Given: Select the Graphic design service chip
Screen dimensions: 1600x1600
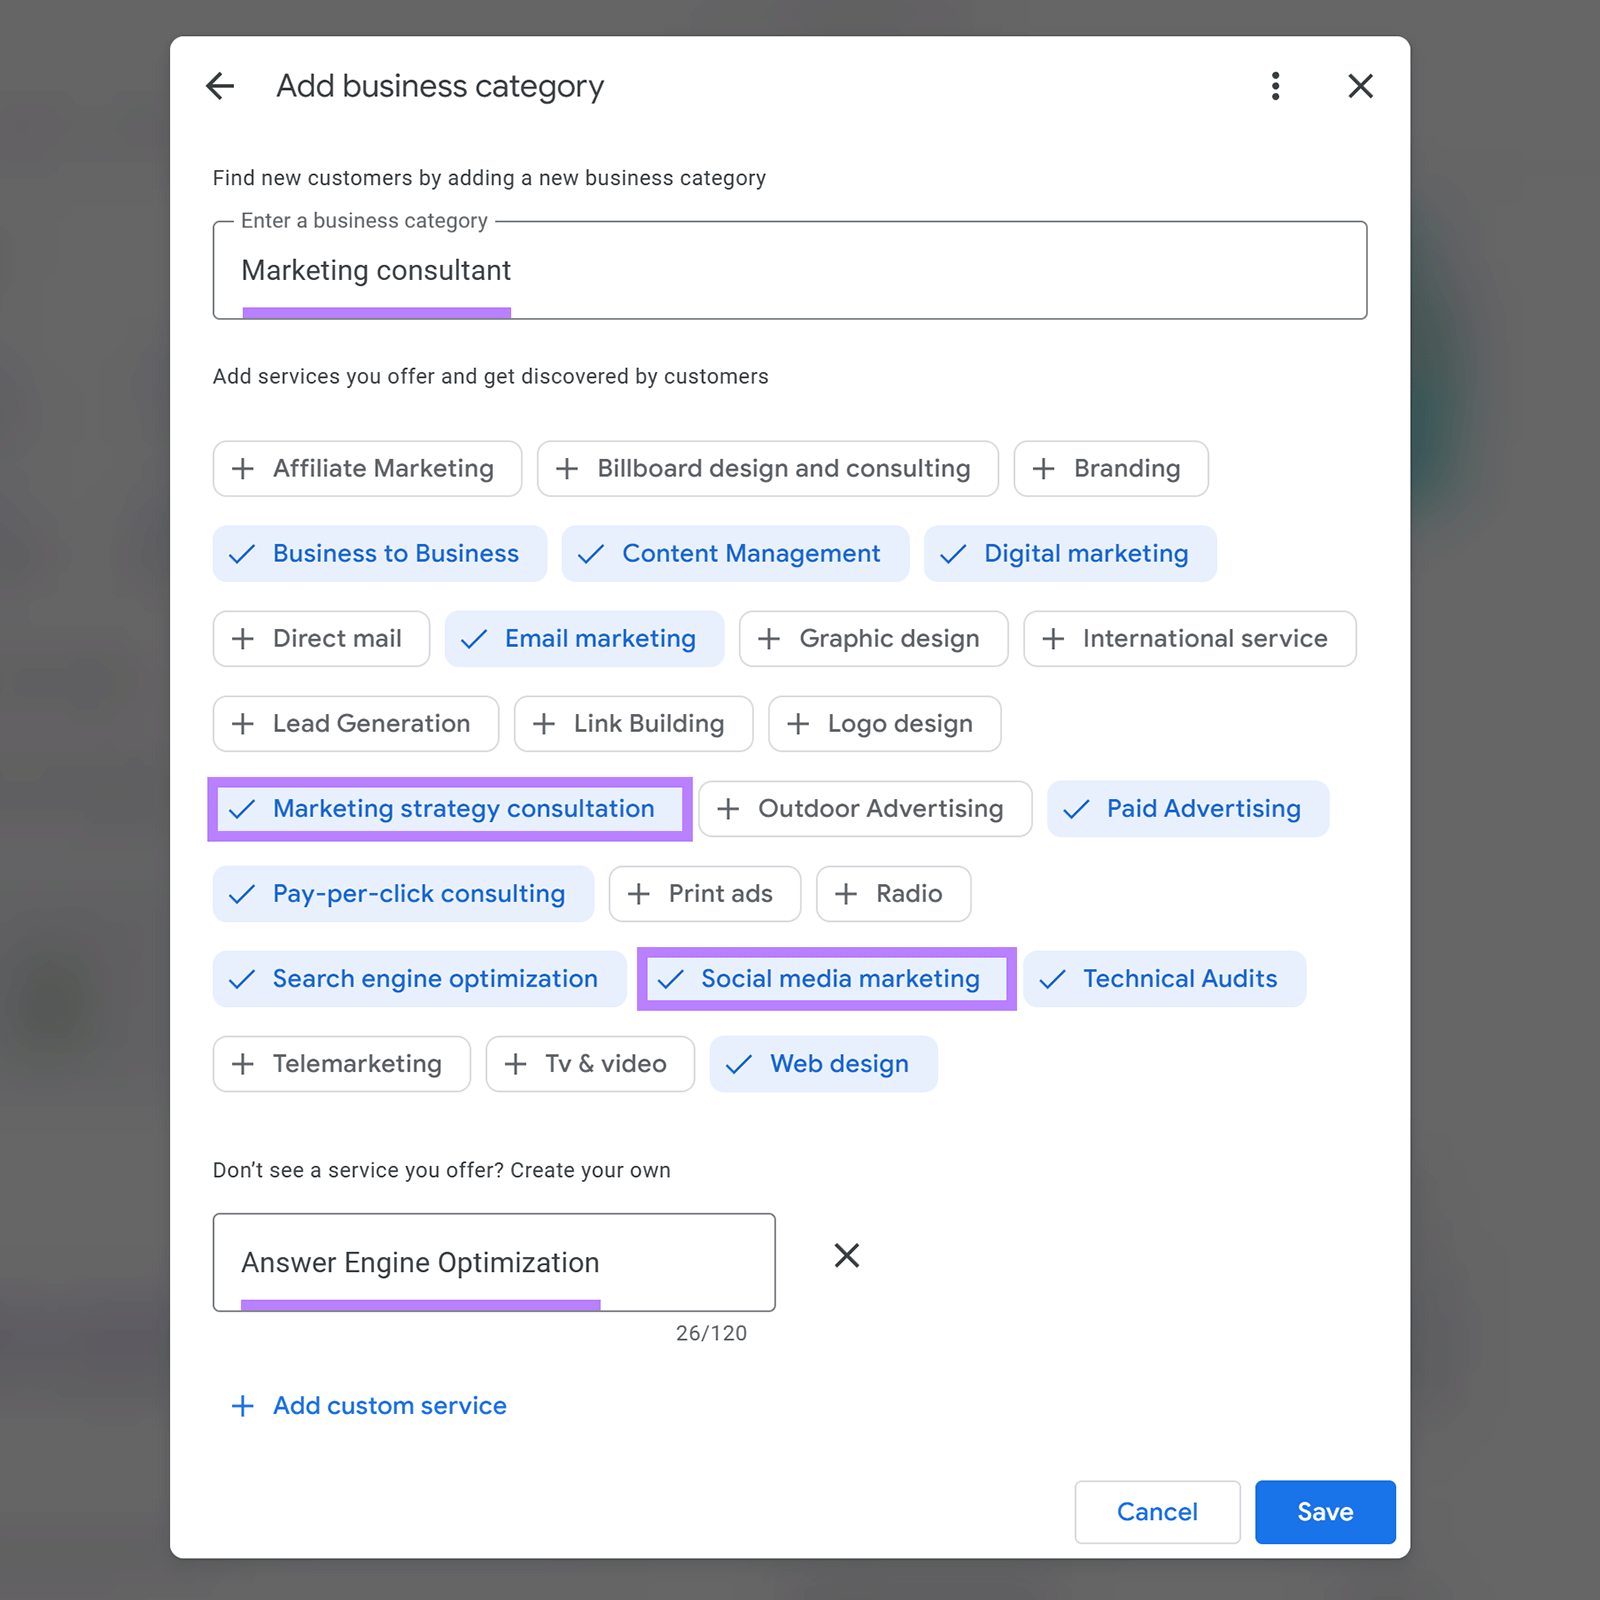Looking at the screenshot, I should (x=873, y=639).
